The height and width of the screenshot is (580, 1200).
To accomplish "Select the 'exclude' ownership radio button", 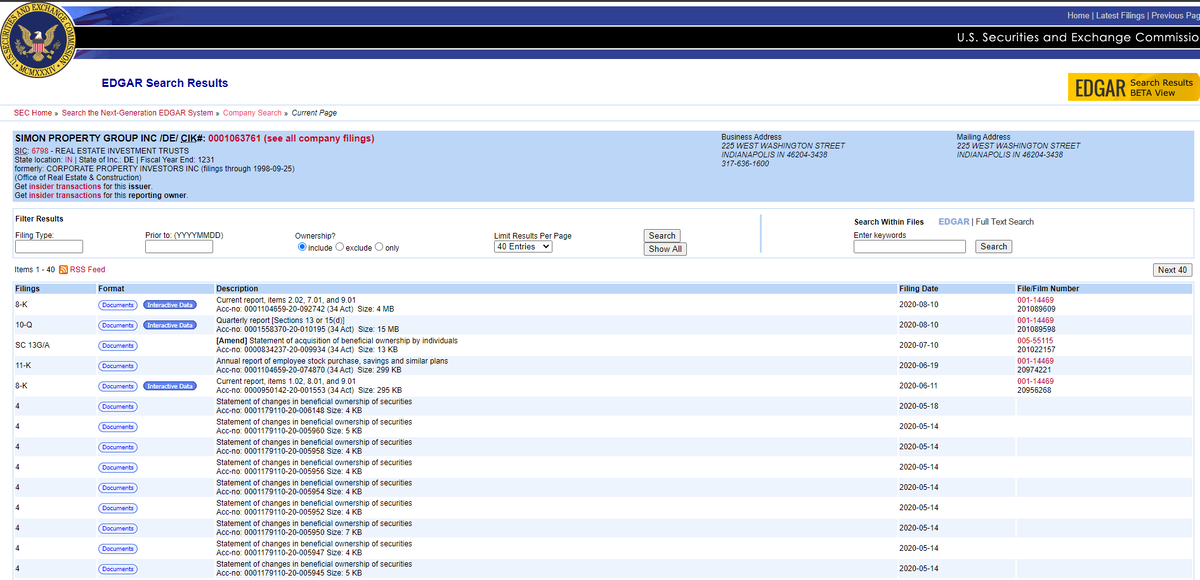I will point(340,247).
